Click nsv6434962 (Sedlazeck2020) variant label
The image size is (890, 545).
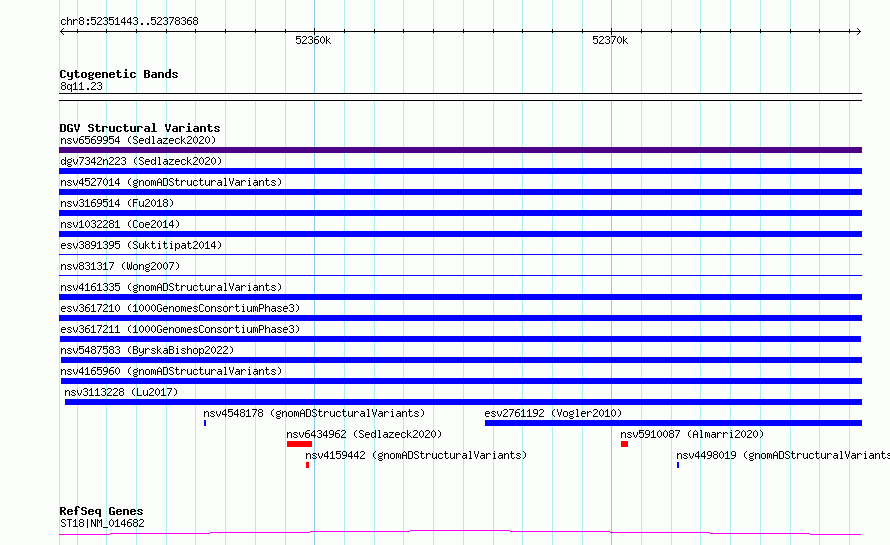(x=364, y=434)
